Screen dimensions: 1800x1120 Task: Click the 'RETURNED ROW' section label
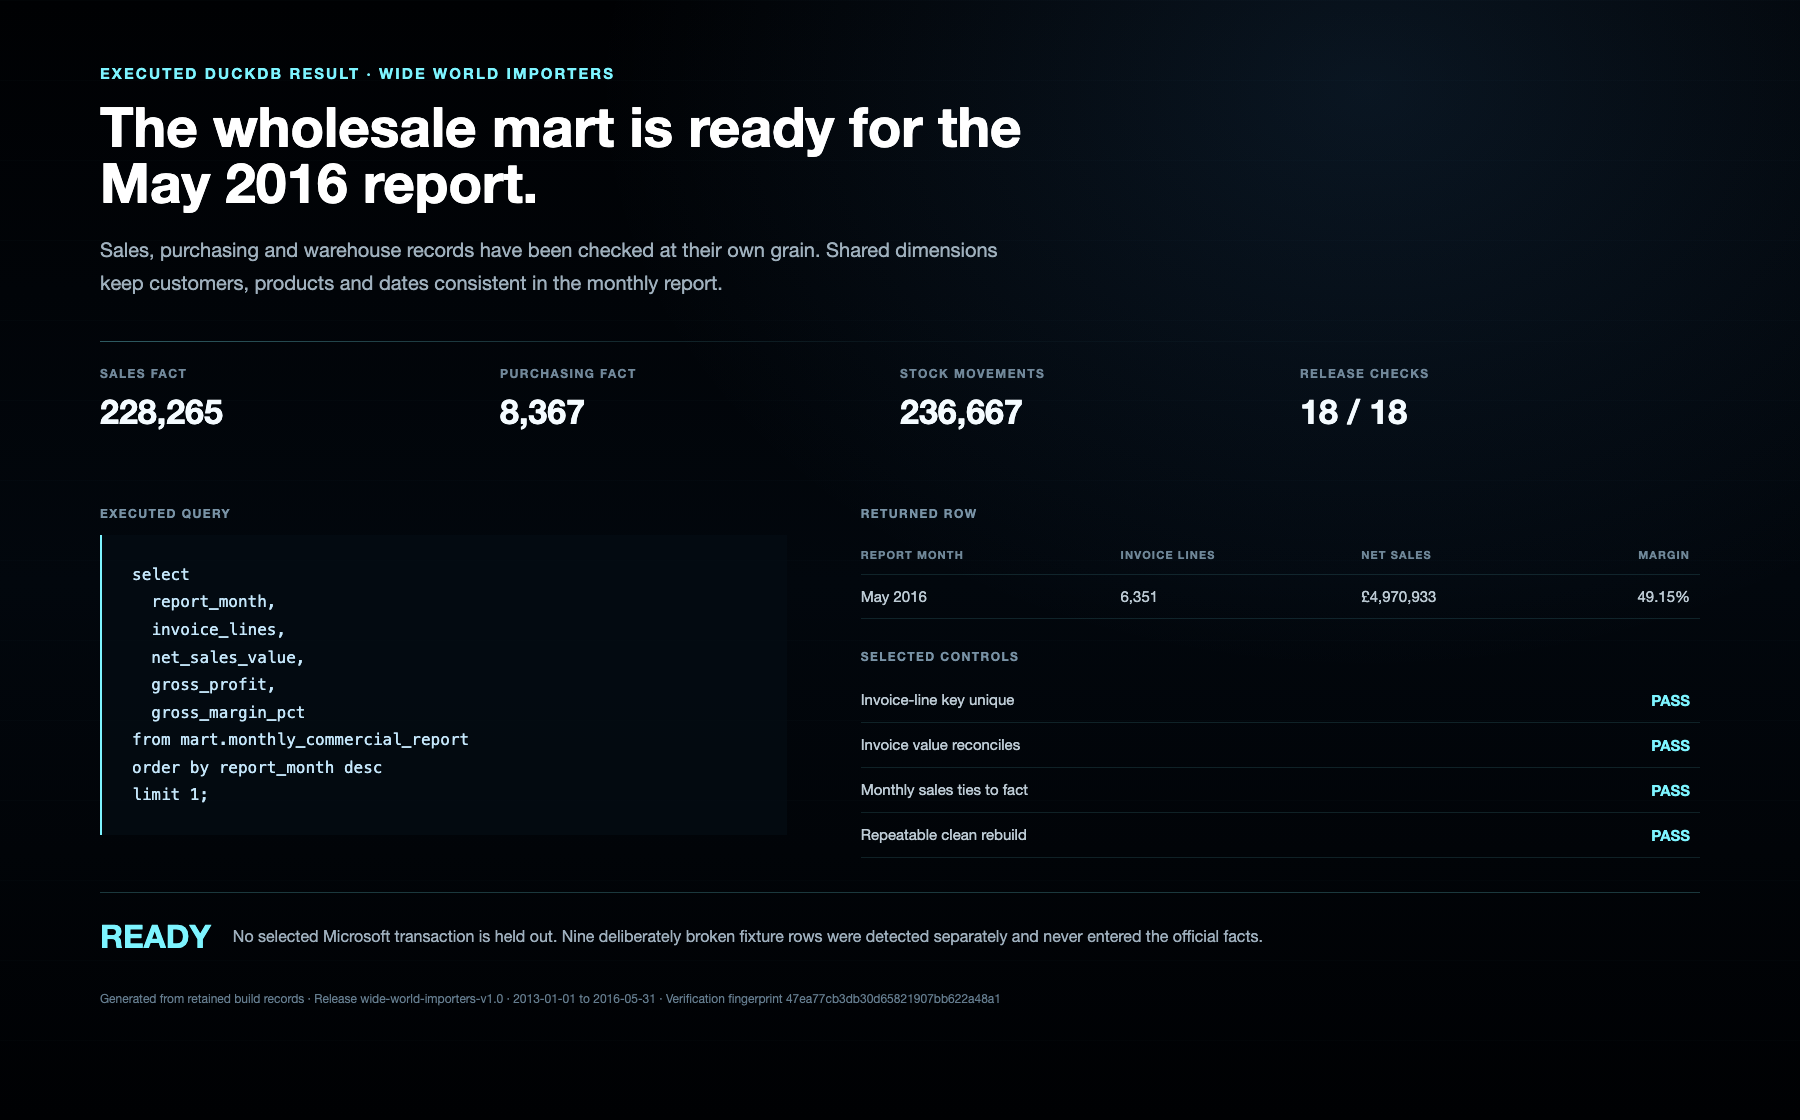click(x=918, y=514)
